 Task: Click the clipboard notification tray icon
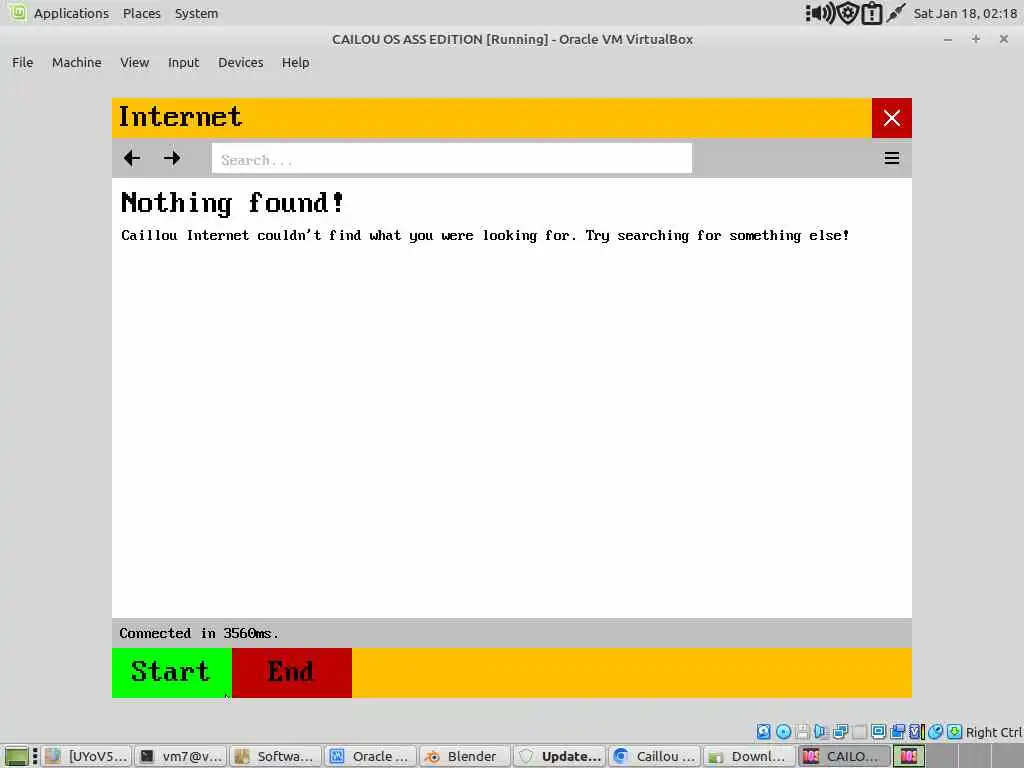click(x=872, y=13)
